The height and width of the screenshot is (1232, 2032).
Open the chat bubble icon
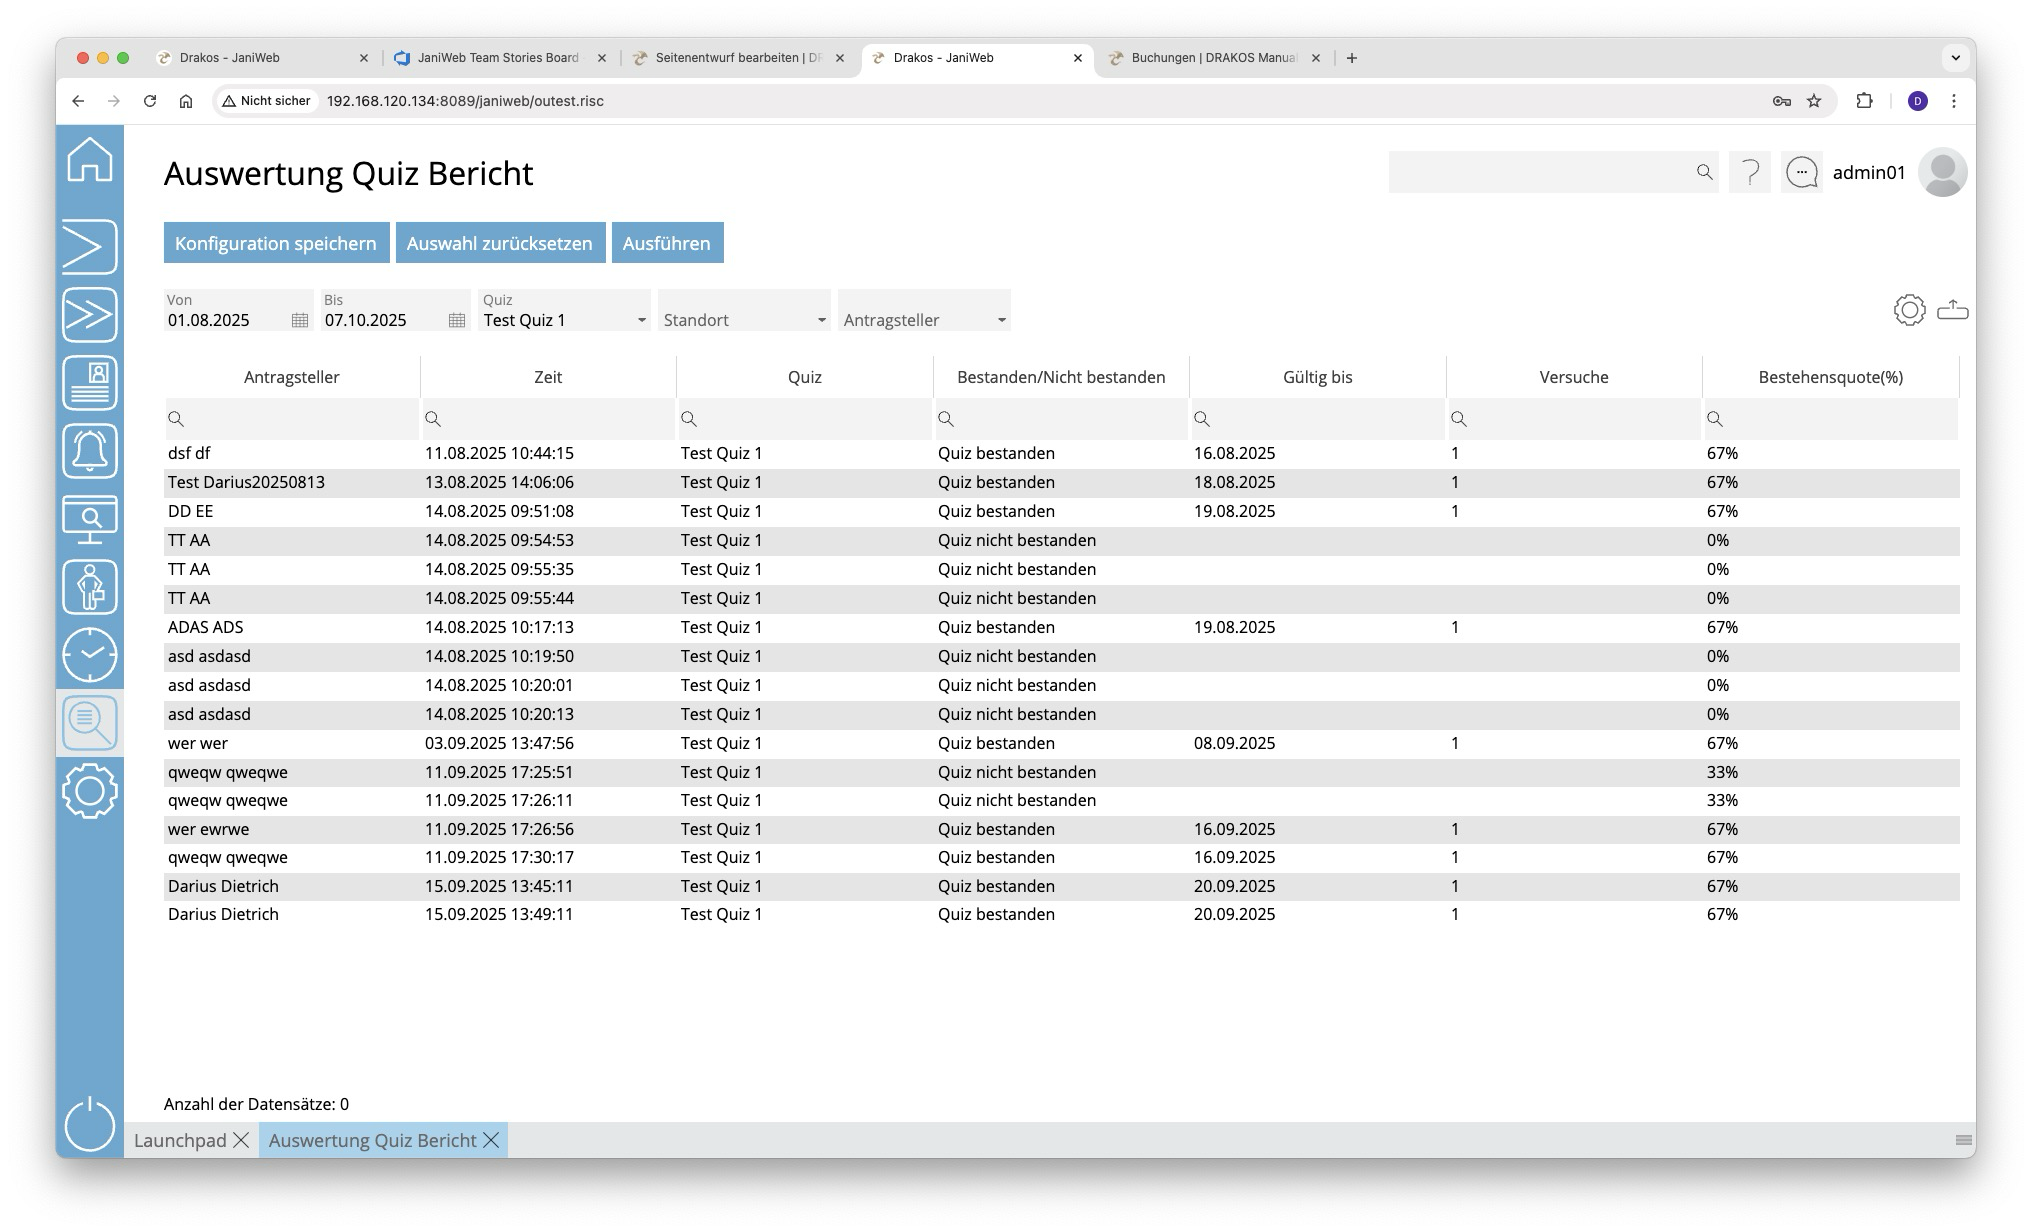1801,173
